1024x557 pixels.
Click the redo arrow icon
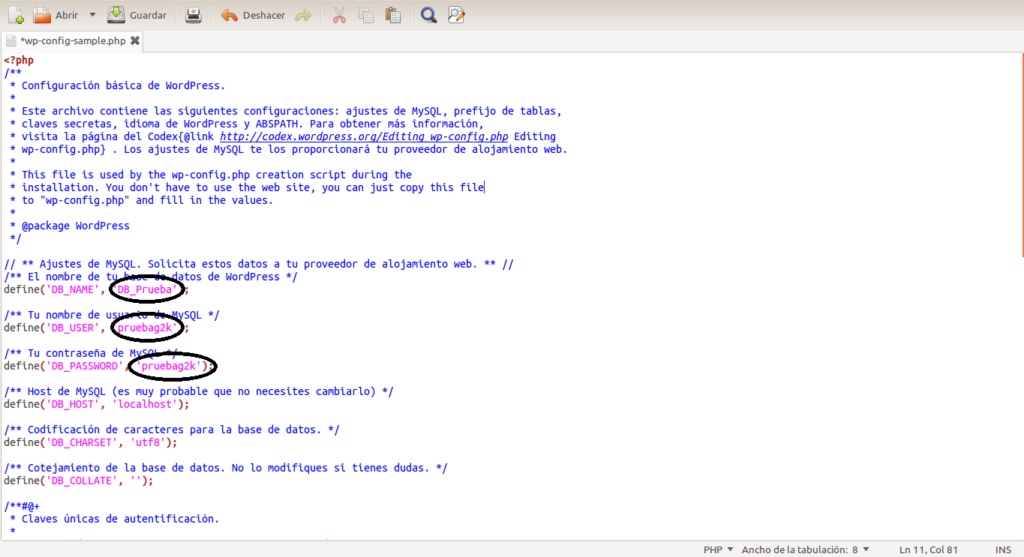point(303,14)
